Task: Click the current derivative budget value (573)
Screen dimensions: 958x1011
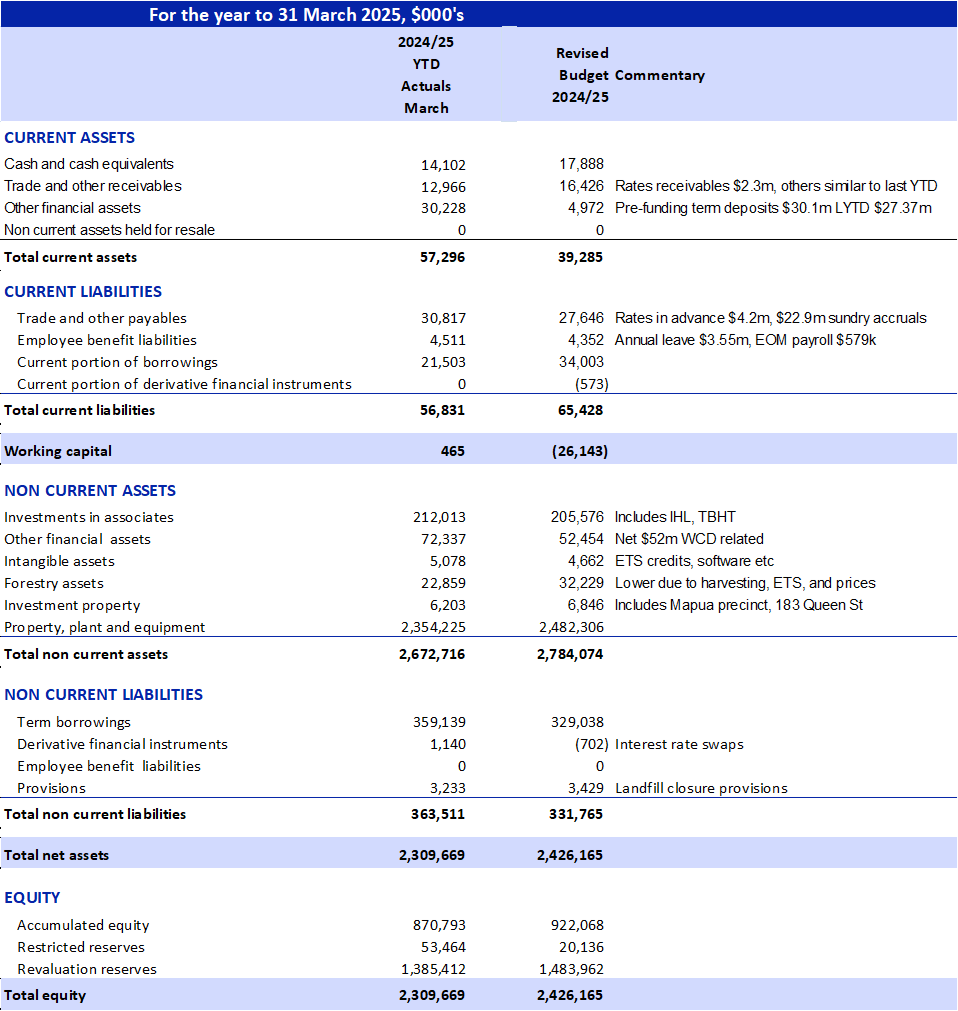Action: tap(592, 384)
